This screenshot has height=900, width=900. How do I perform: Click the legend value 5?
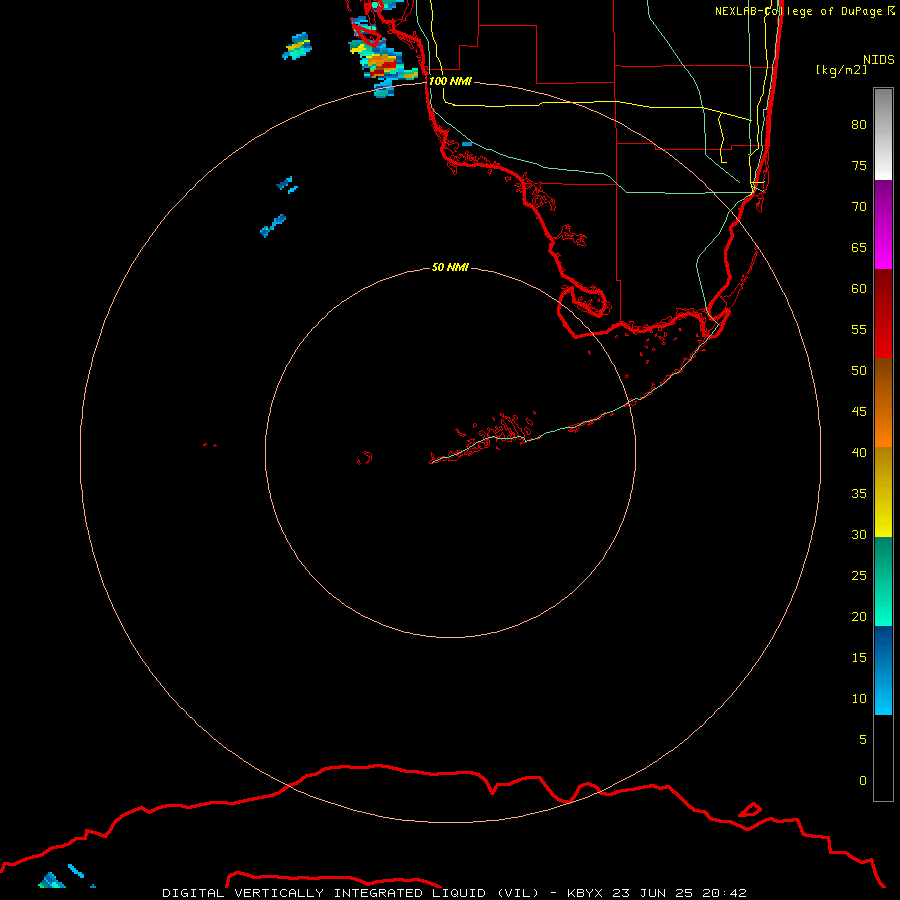[863, 740]
